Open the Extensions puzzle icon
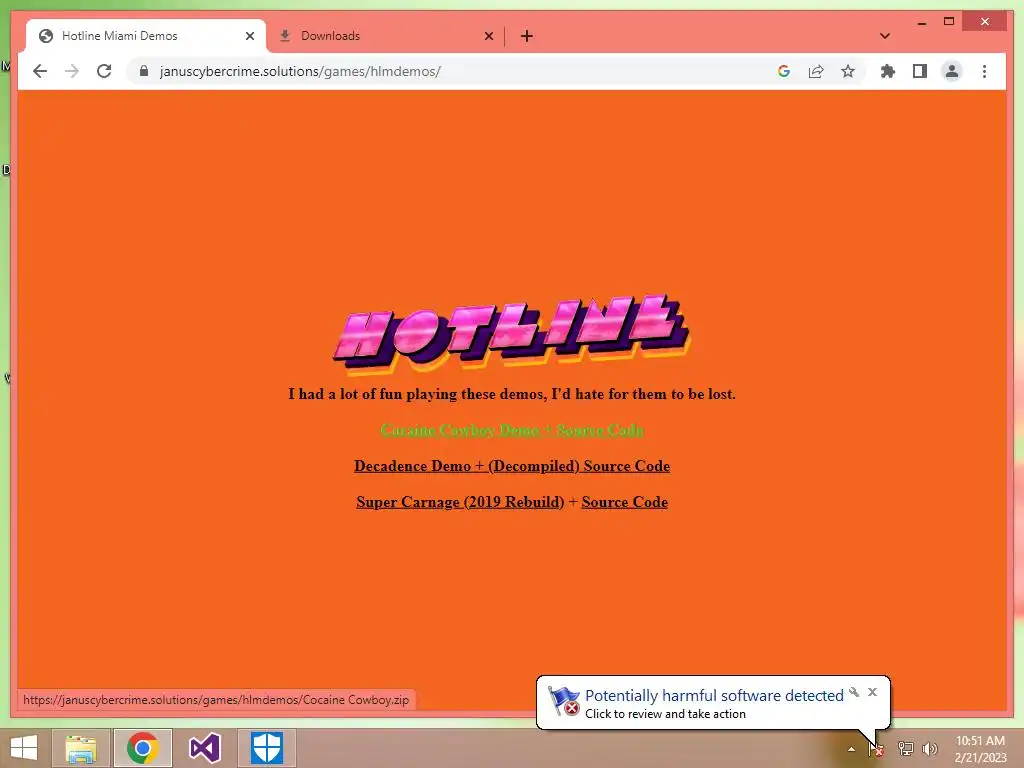 (888, 71)
